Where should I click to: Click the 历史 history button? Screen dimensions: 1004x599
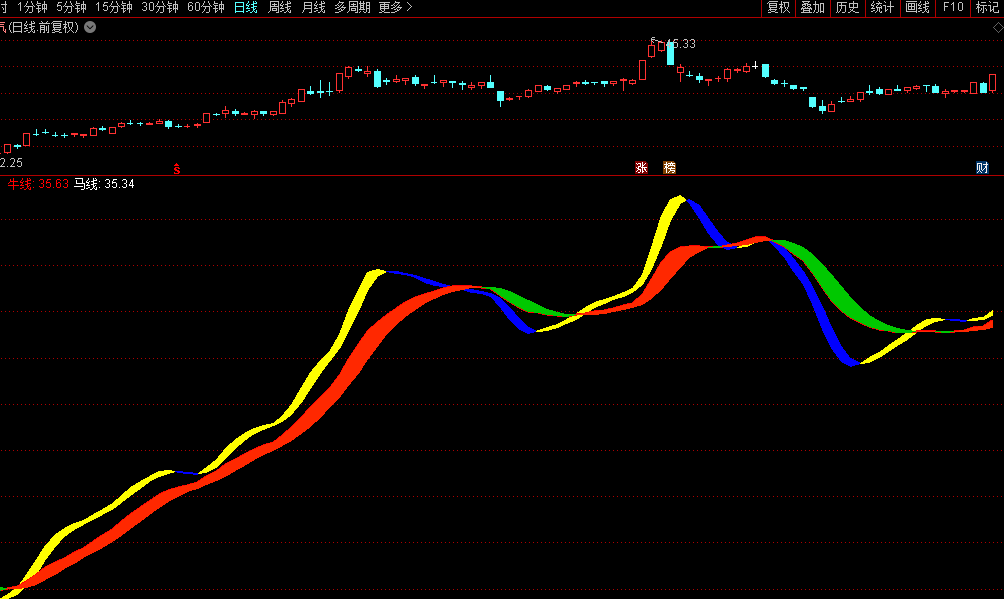847,8
